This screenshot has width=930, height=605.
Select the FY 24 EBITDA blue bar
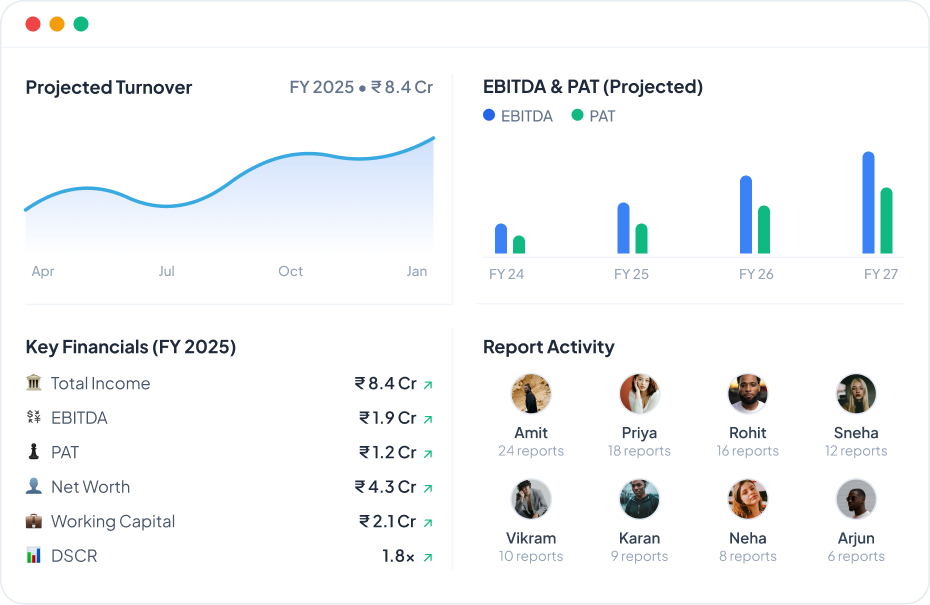[x=501, y=238]
